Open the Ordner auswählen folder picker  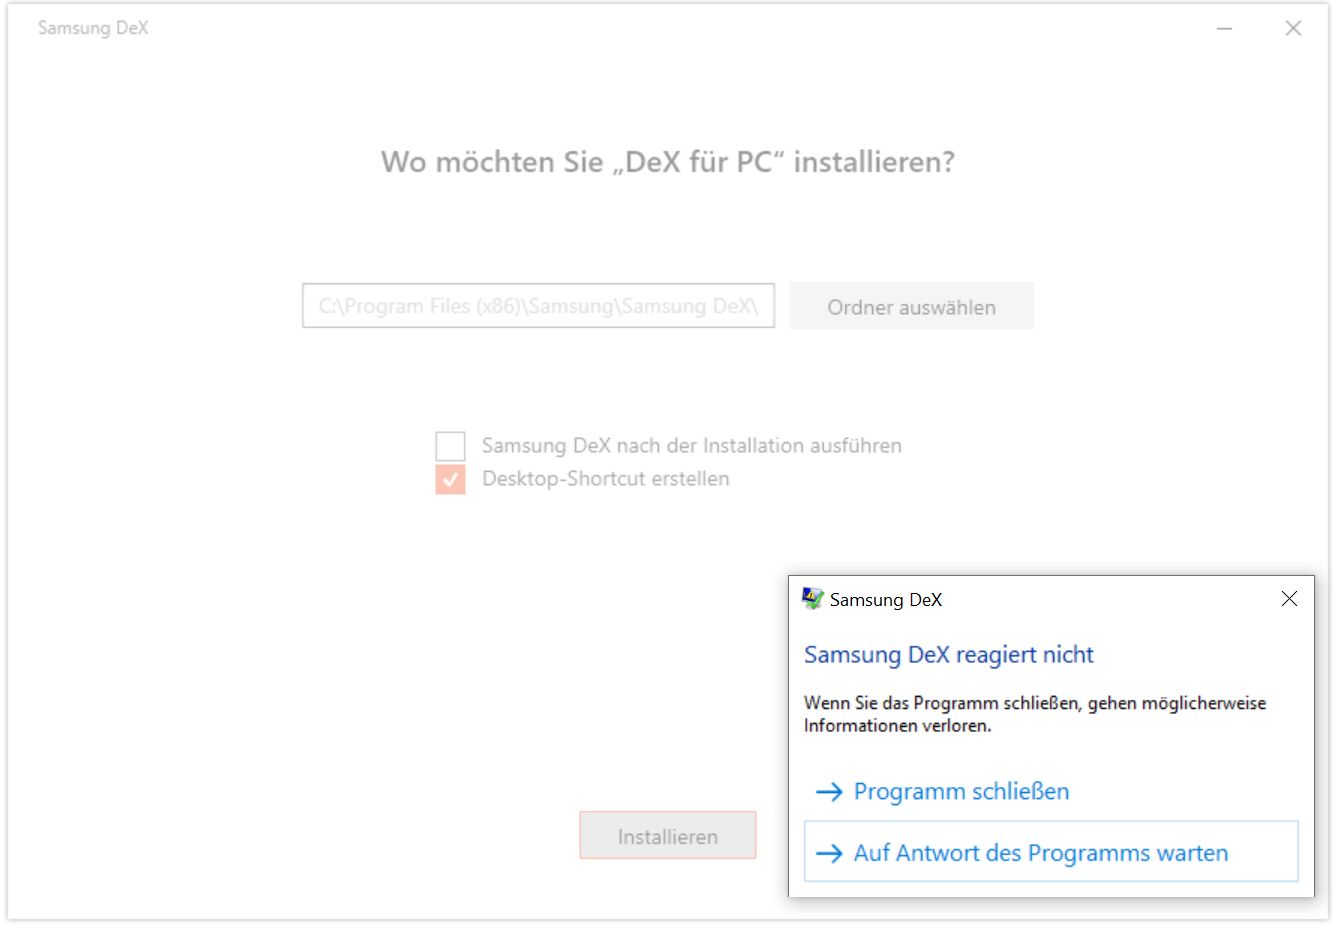(x=911, y=307)
